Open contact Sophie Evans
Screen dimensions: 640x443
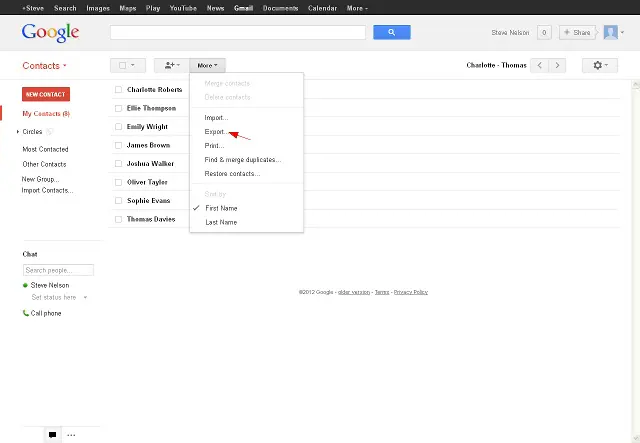pyautogui.click(x=149, y=200)
